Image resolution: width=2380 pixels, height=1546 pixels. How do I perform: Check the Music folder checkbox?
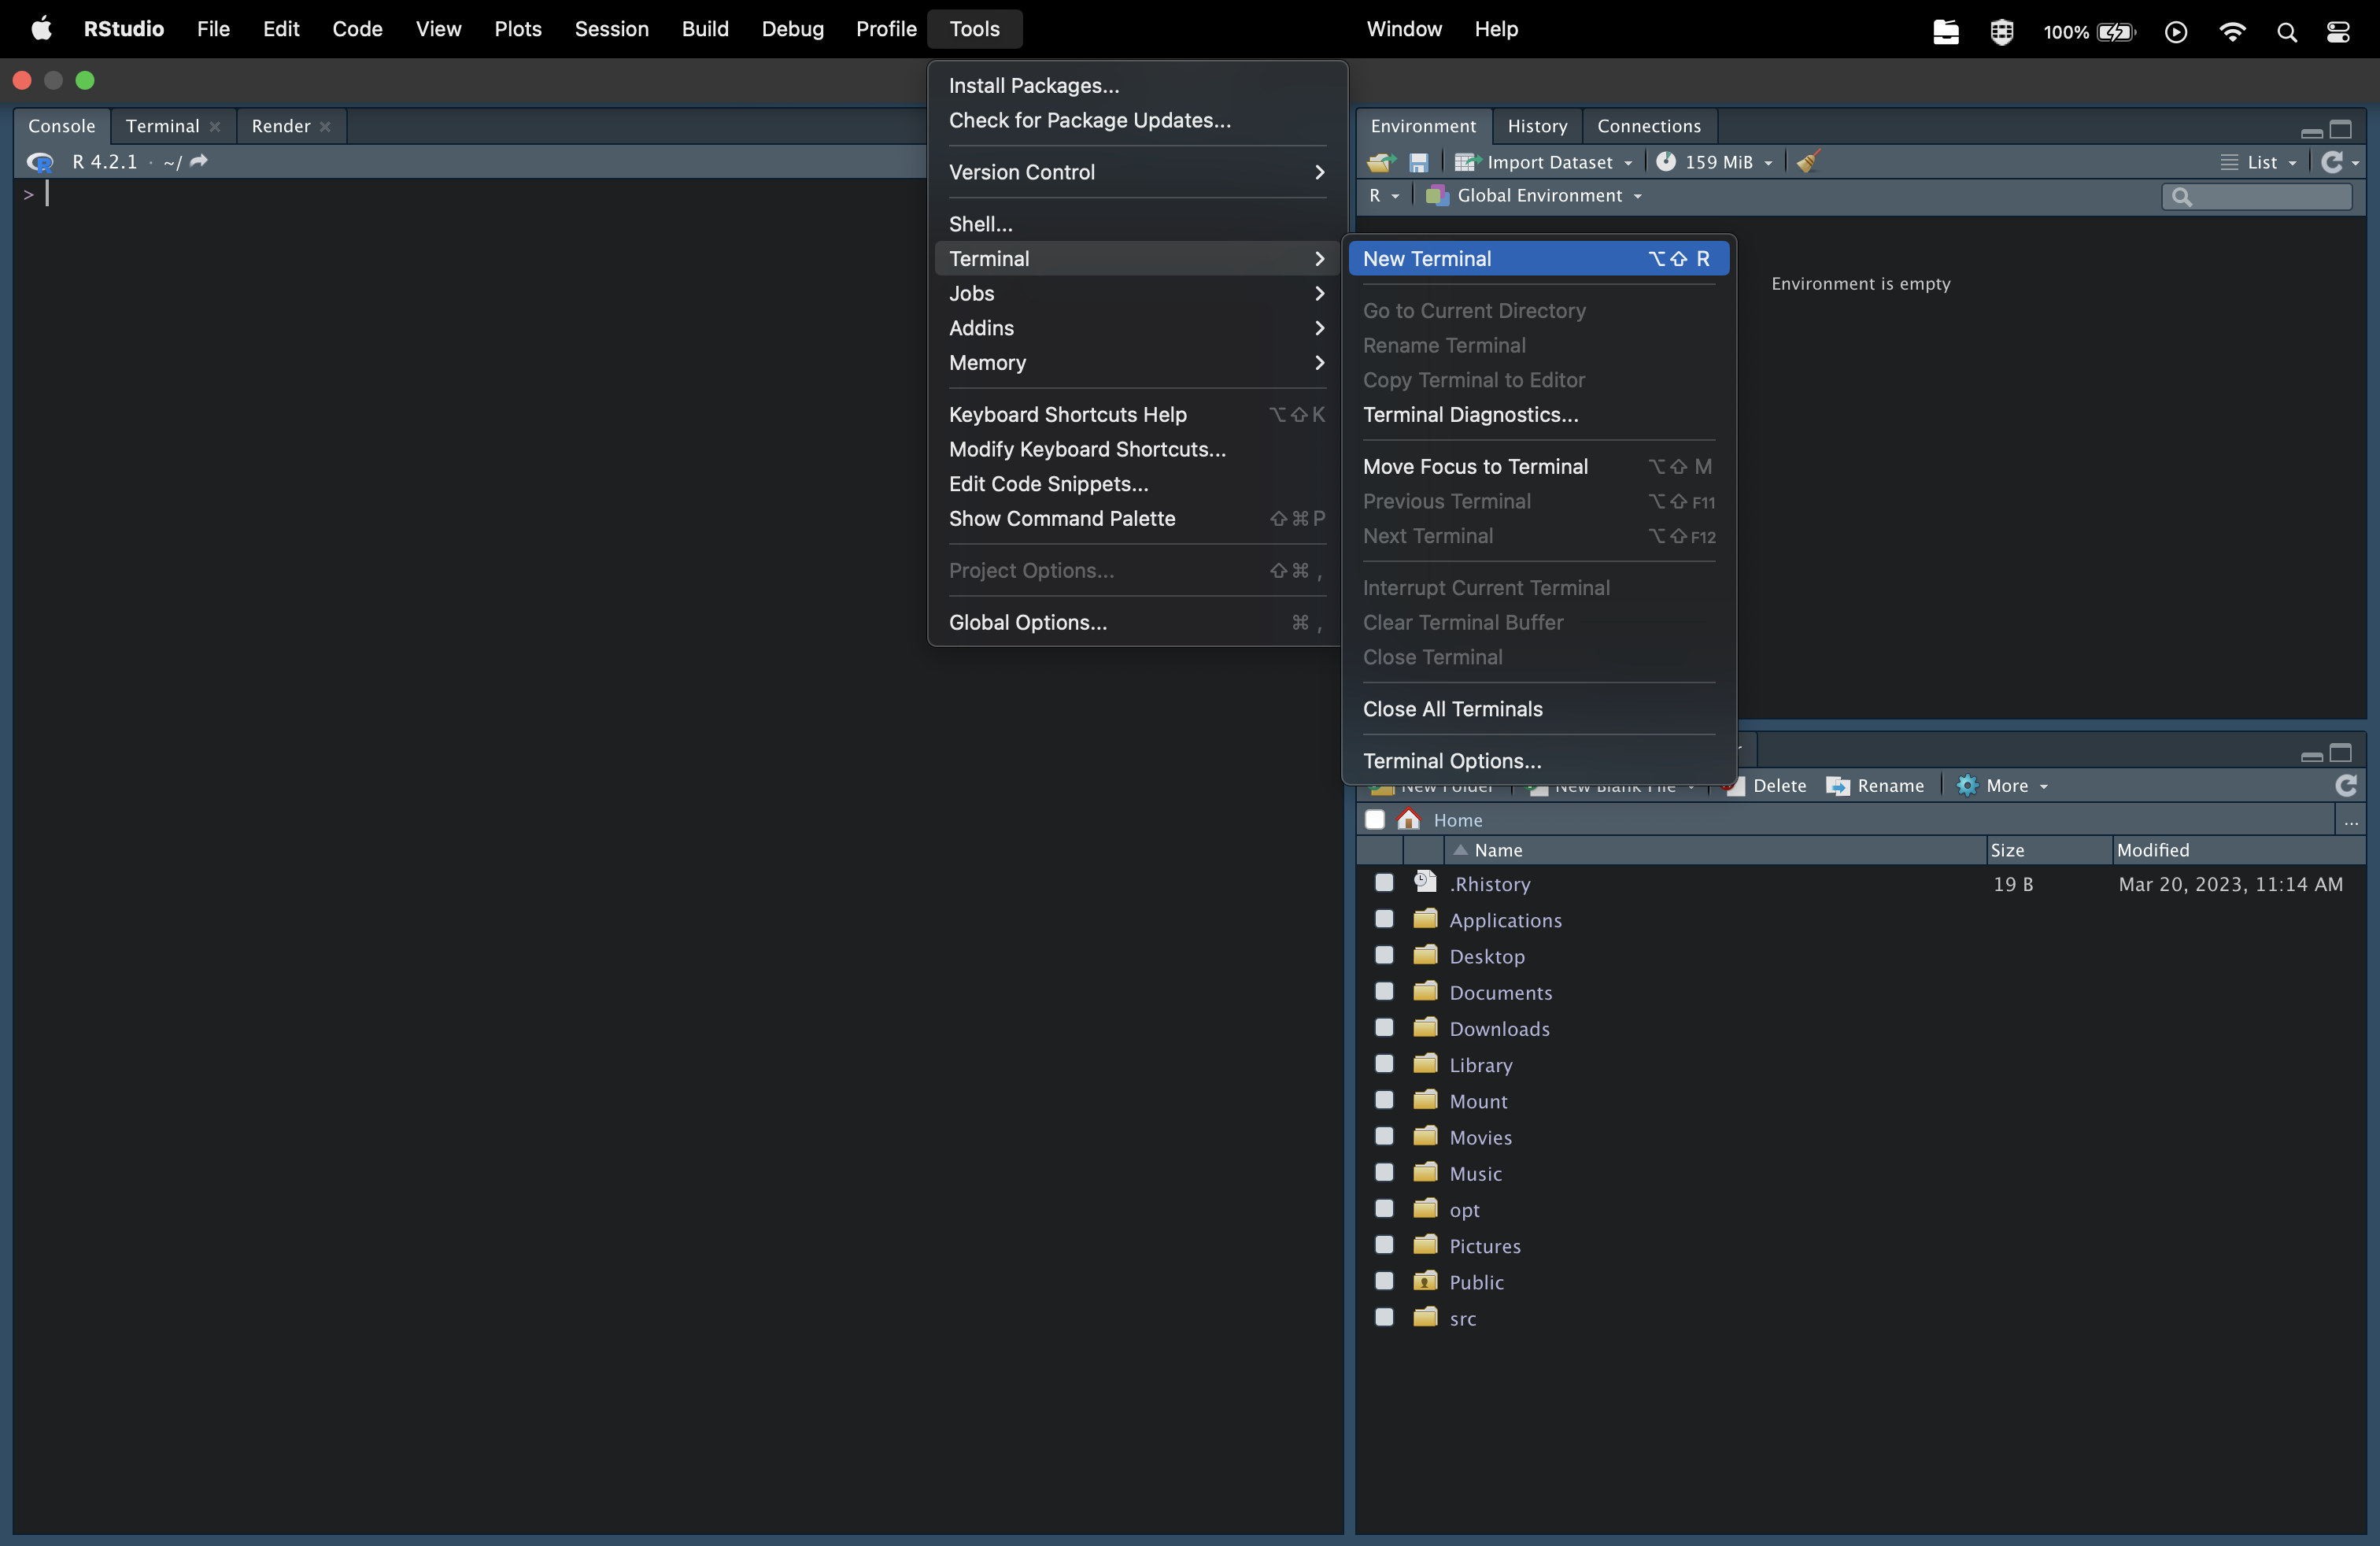[x=1384, y=1172]
